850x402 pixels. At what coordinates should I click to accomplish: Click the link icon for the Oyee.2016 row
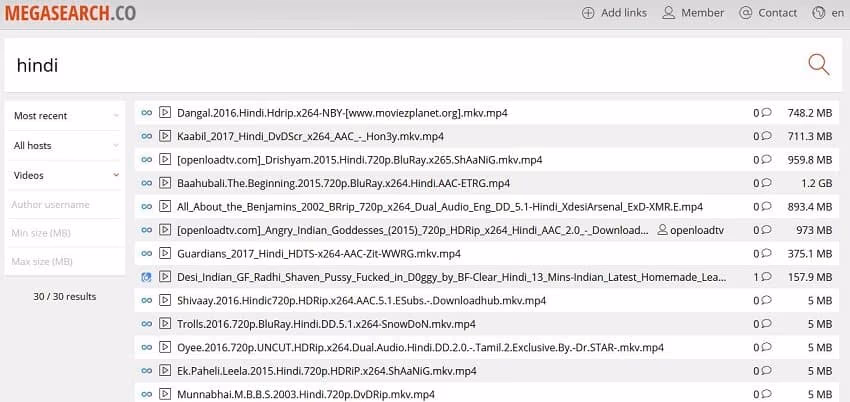[x=146, y=347]
